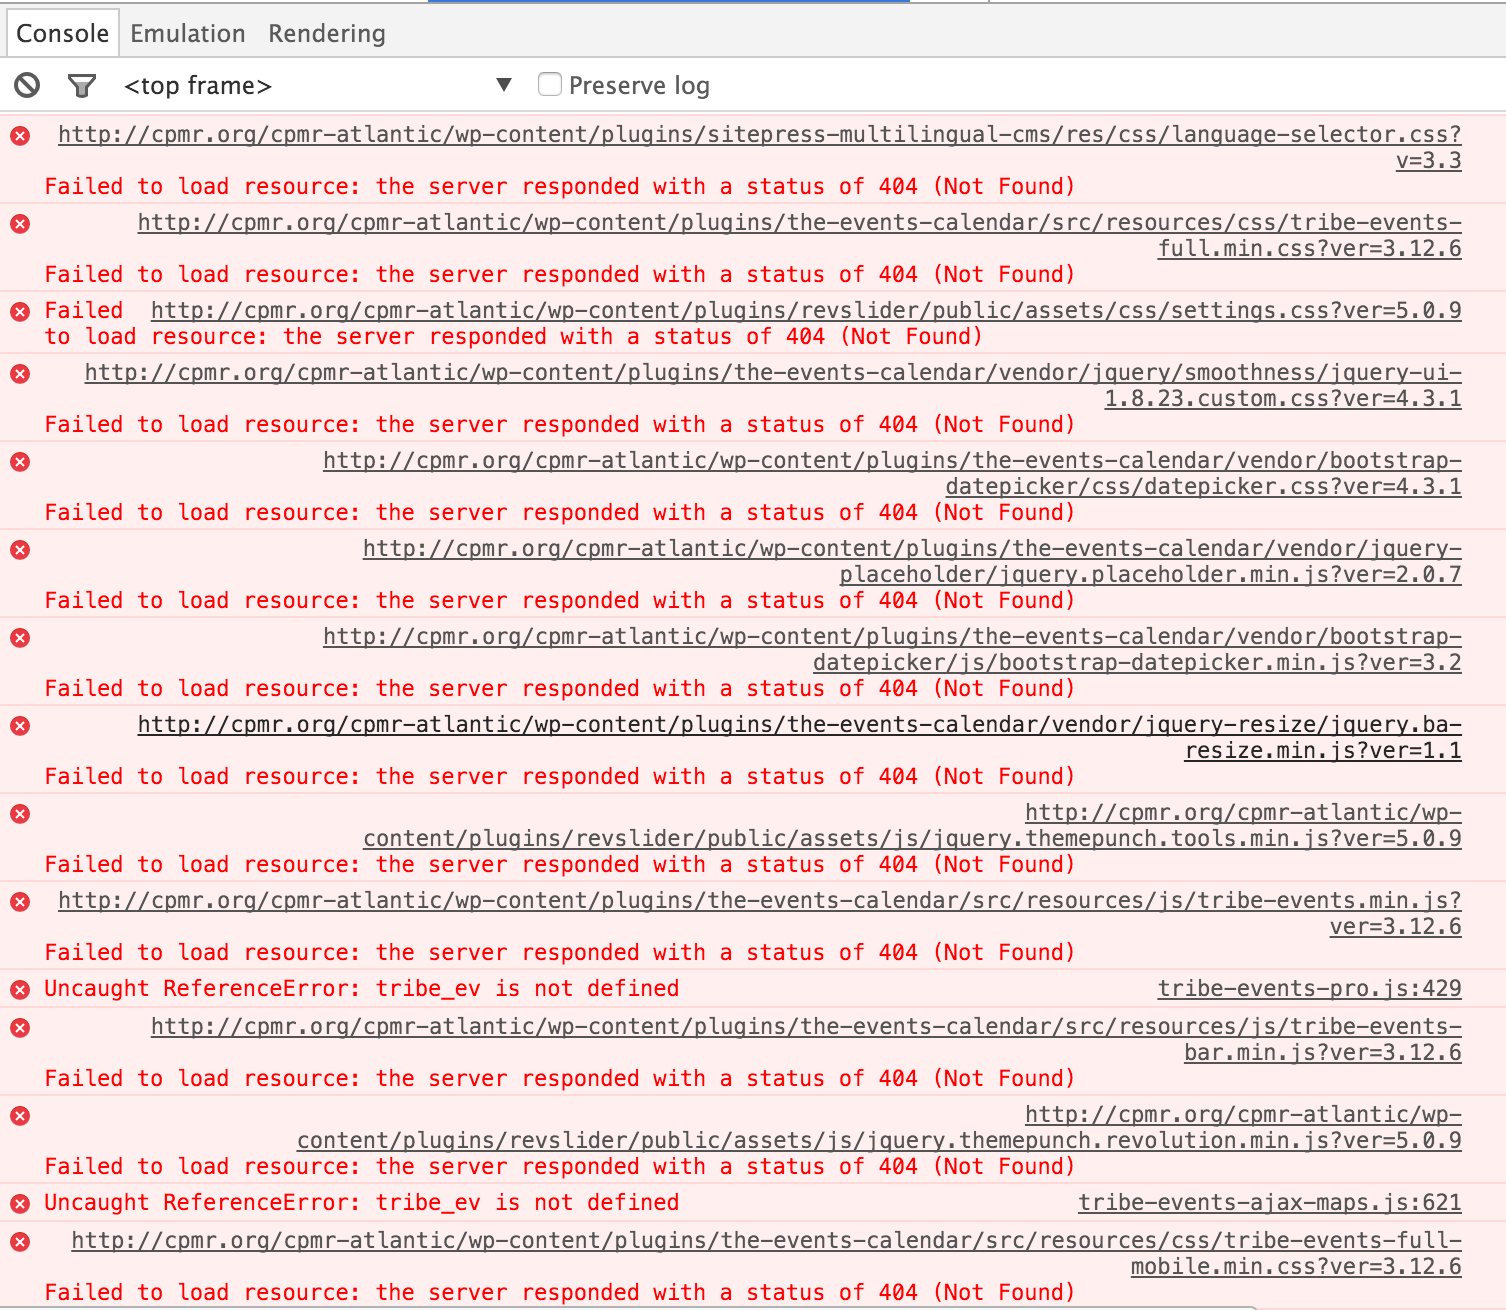
Task: Click error icon beside tribe-events-bar.min.js failure
Action: (20, 1028)
